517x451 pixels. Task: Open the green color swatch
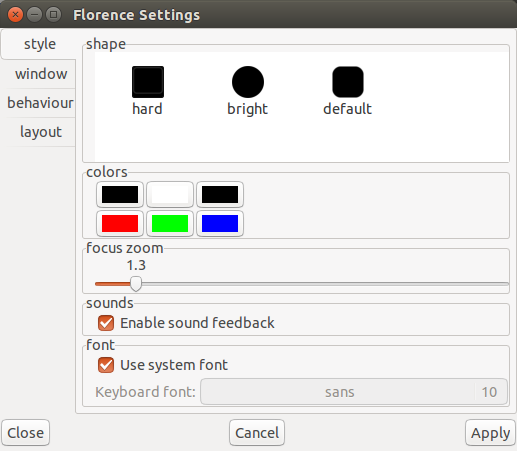tap(170, 223)
